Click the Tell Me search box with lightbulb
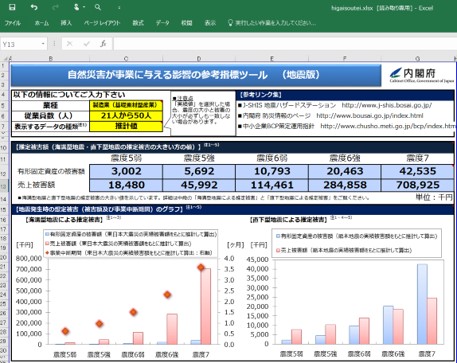The image size is (457, 363). coord(272,23)
